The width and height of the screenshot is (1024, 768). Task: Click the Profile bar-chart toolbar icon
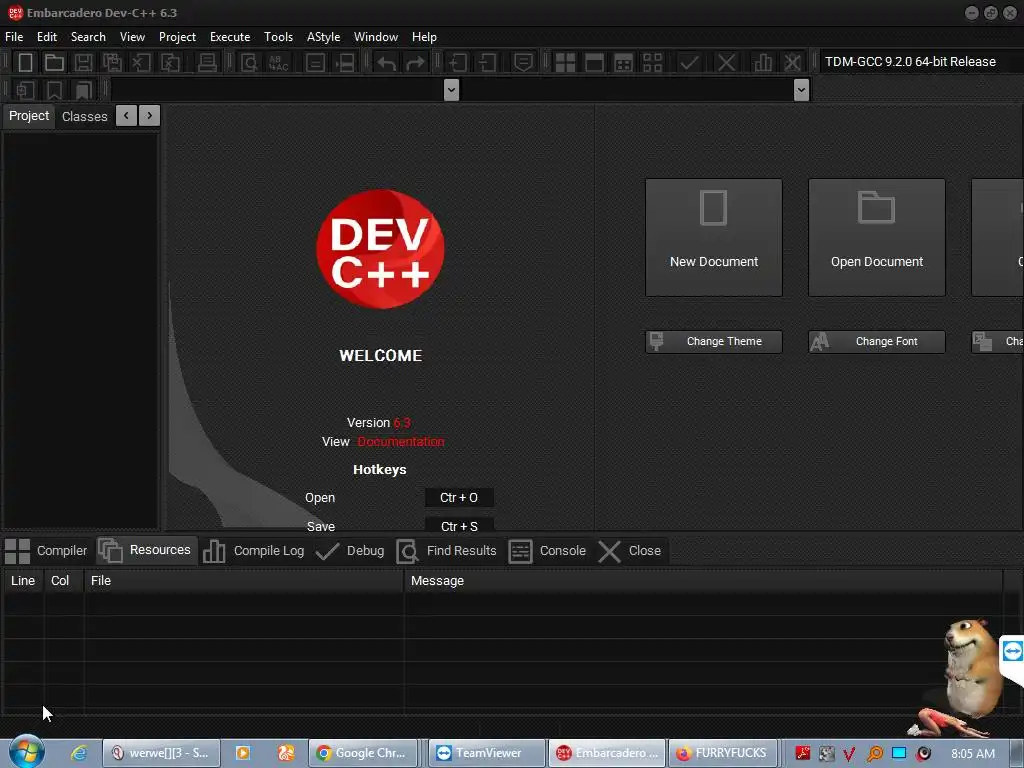[x=763, y=63]
